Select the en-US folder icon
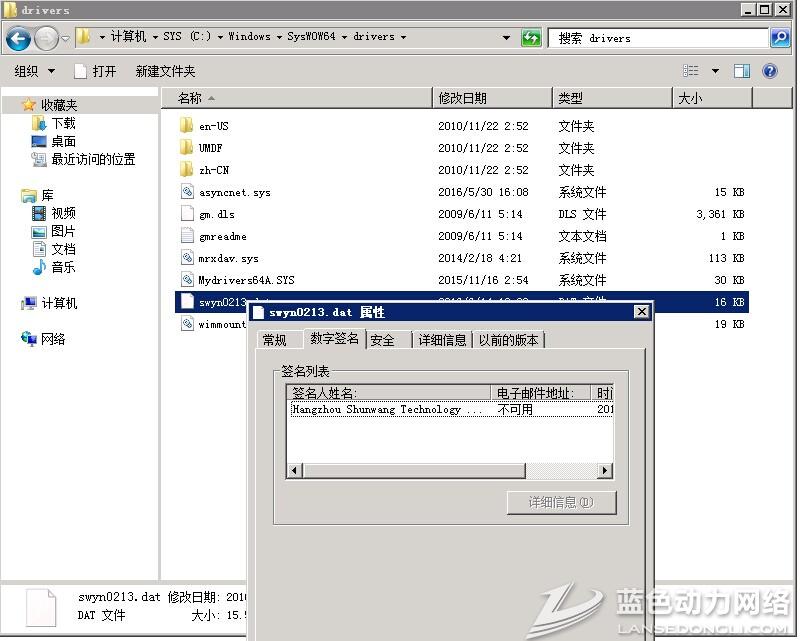Screen dimensions: 800x641 pyautogui.click(x=186, y=126)
